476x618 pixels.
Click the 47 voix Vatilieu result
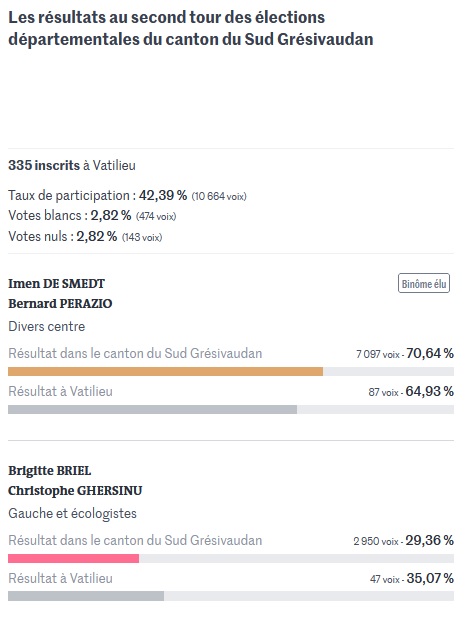pyautogui.click(x=385, y=579)
